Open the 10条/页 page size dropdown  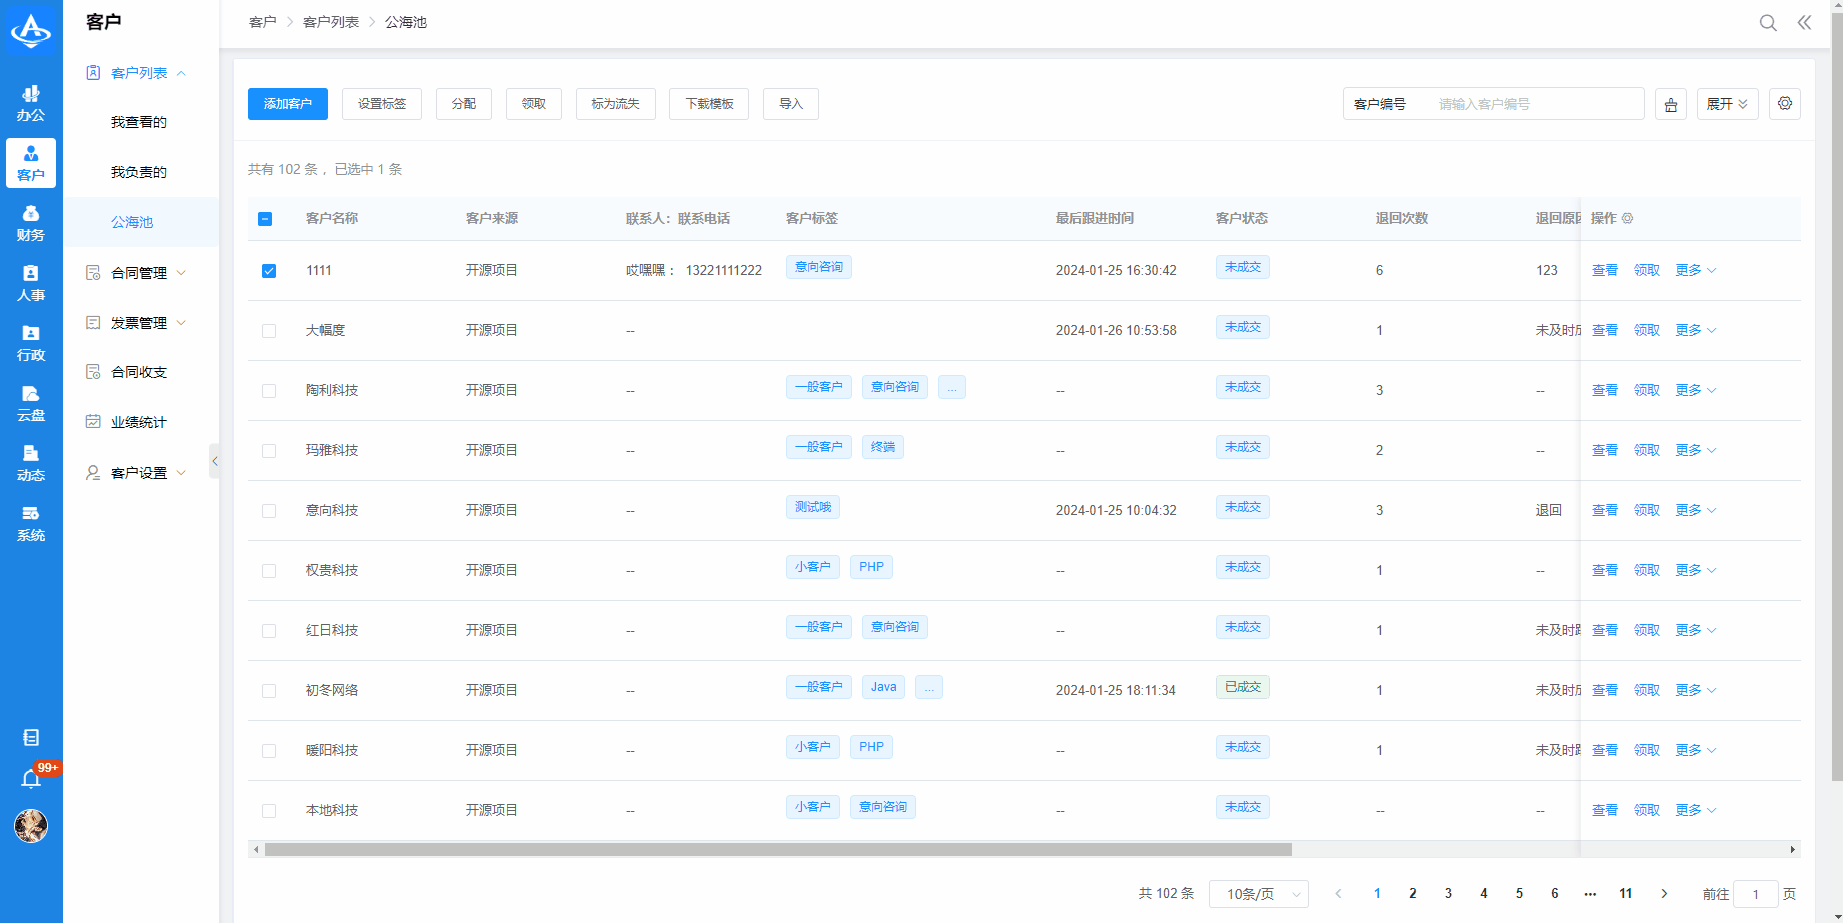tap(1258, 894)
